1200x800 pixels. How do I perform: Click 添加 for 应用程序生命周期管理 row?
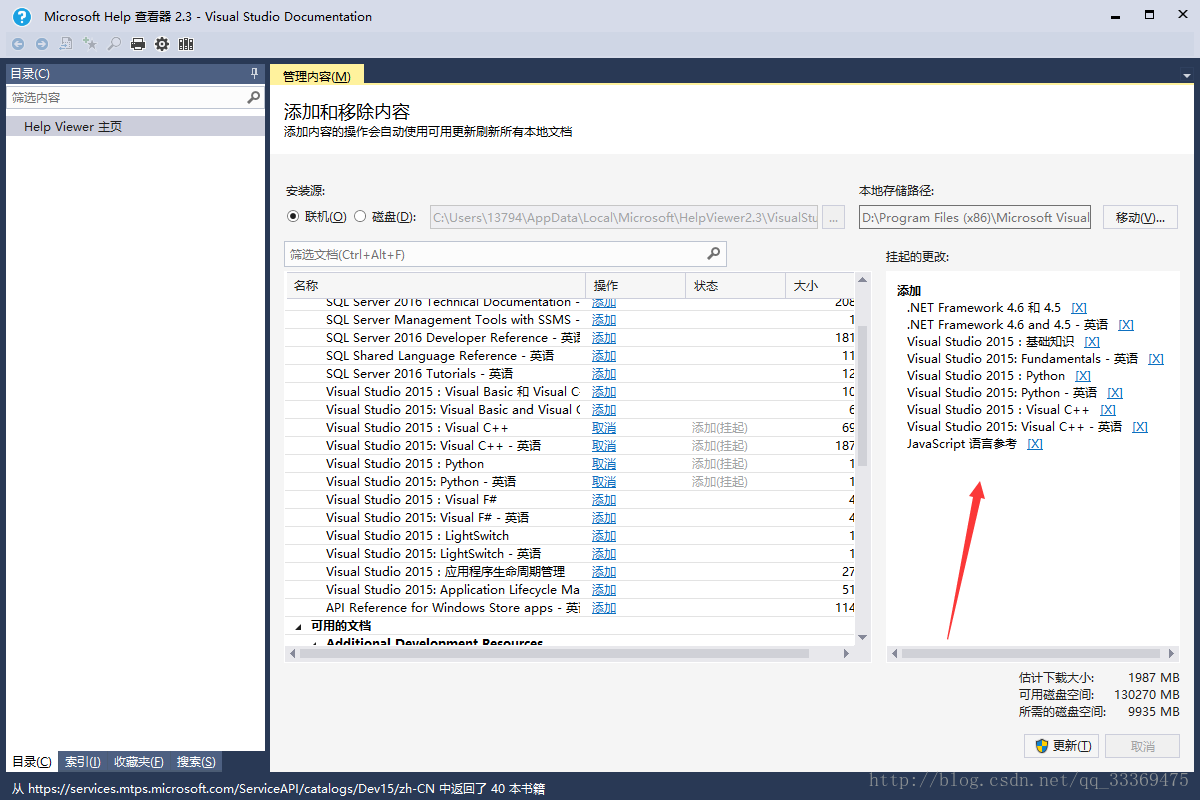[604, 572]
